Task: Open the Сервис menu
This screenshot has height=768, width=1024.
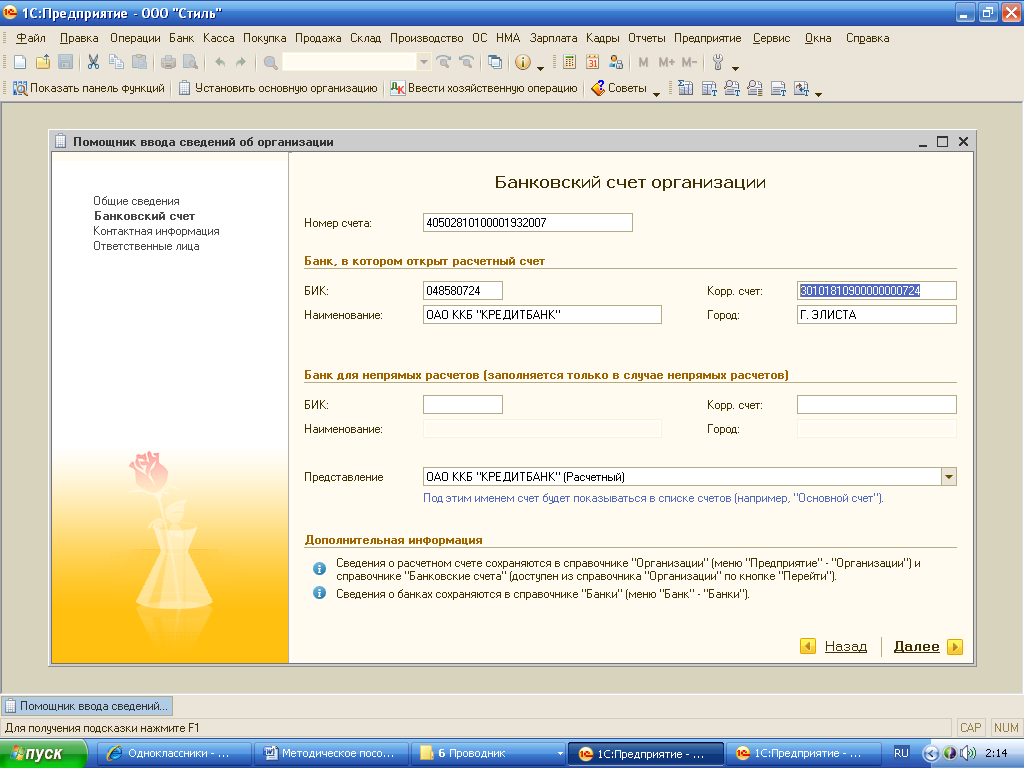Action: click(x=771, y=38)
